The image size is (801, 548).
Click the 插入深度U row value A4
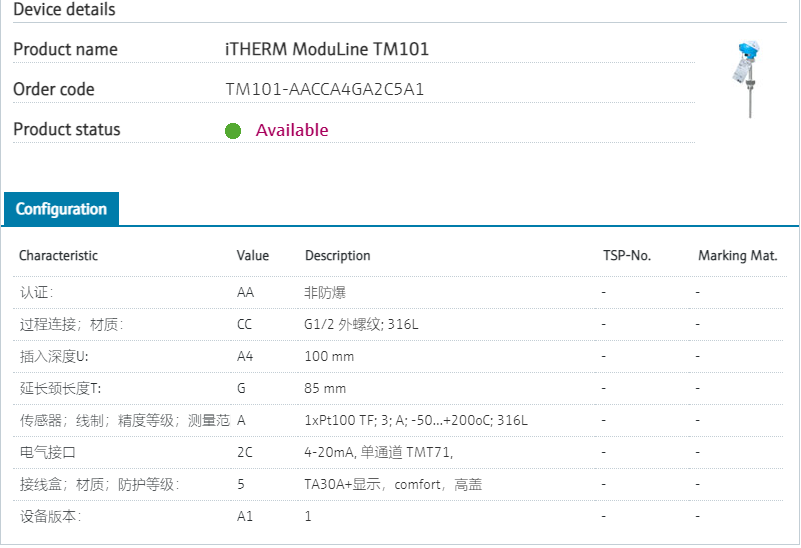pos(245,356)
